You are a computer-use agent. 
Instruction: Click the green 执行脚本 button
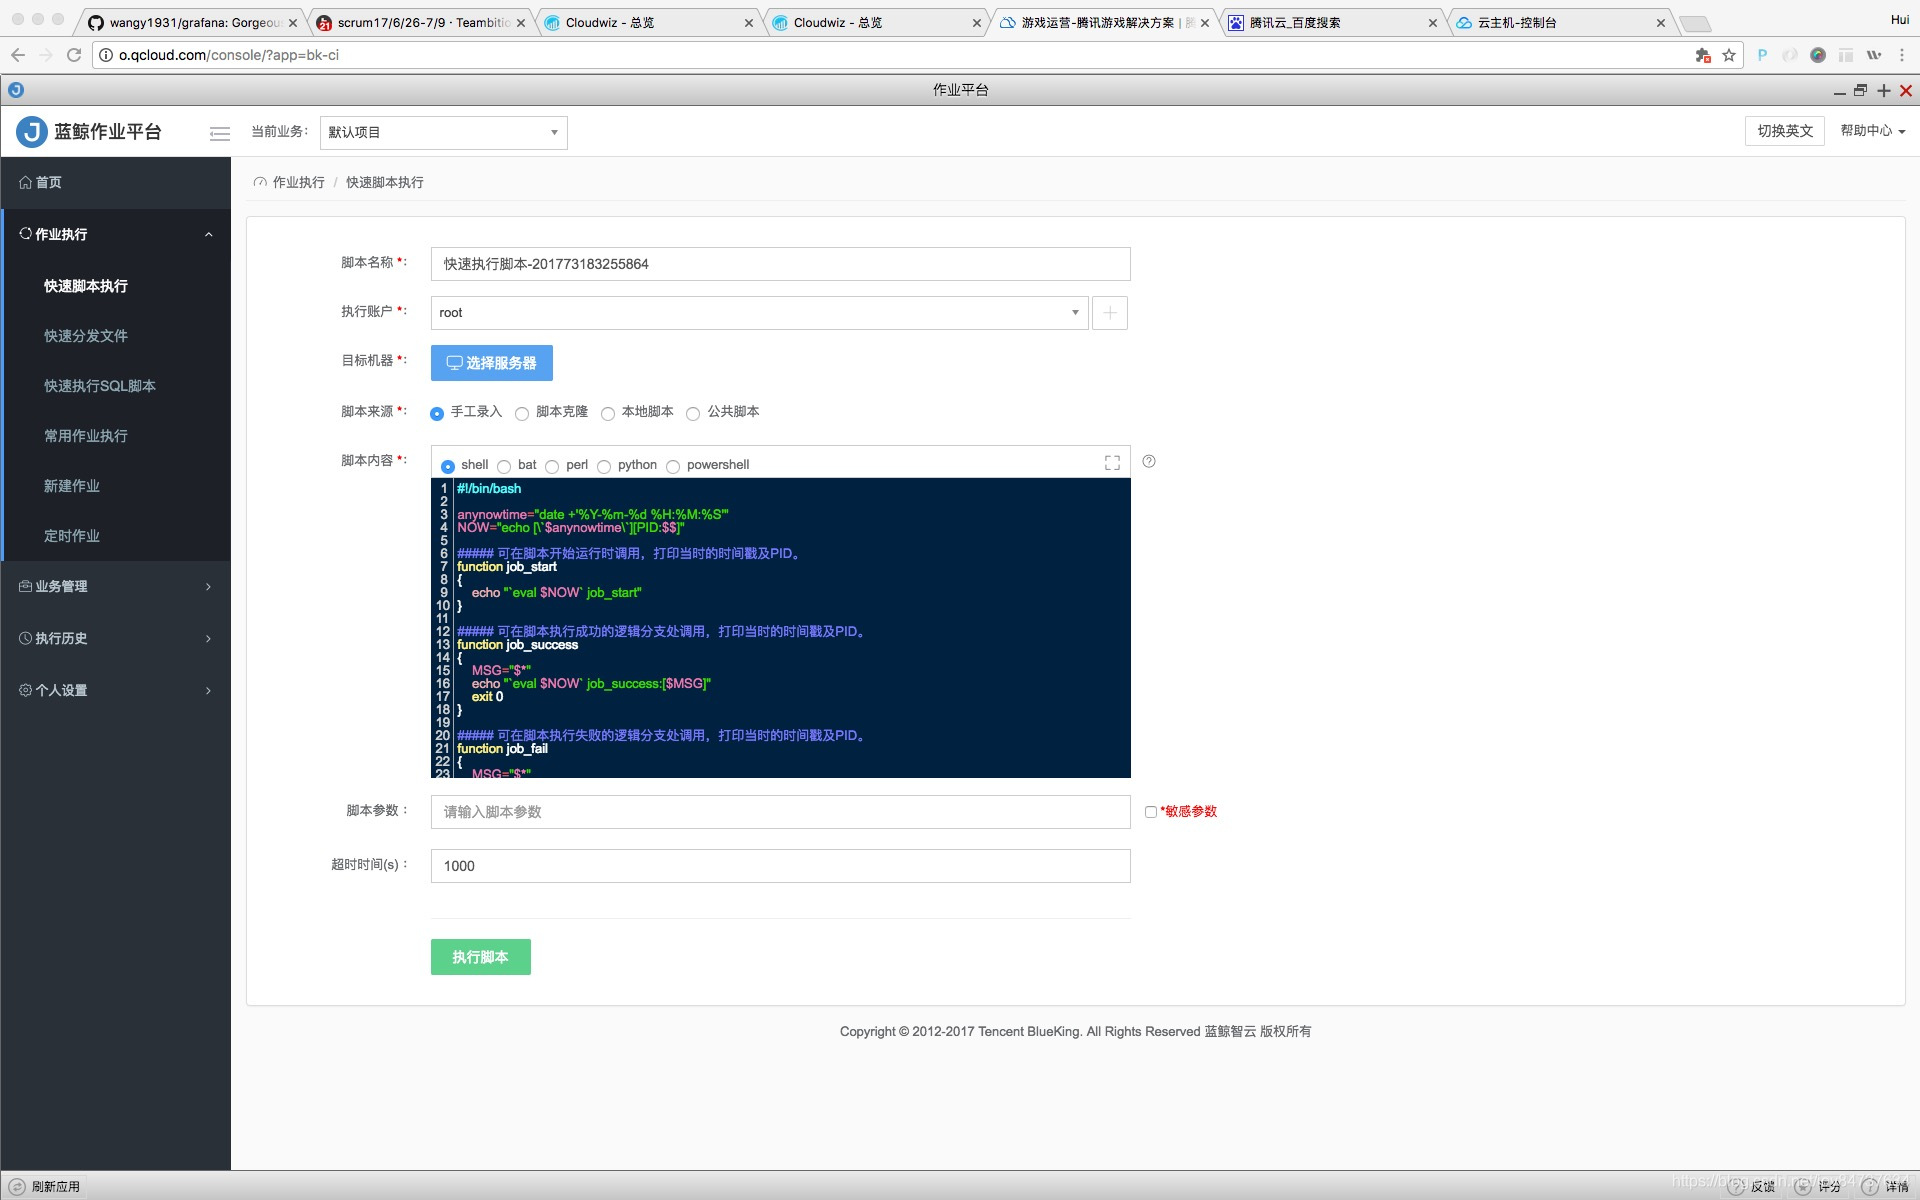coord(480,957)
